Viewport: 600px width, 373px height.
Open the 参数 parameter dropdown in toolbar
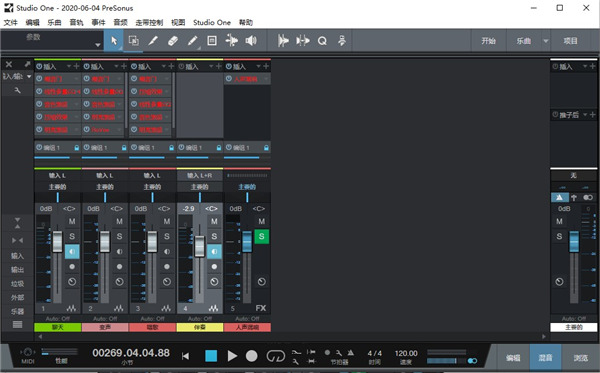click(x=98, y=45)
